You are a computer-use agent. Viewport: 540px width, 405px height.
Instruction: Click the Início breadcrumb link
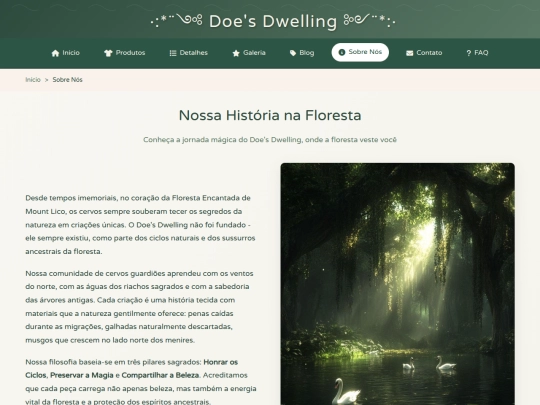33,80
